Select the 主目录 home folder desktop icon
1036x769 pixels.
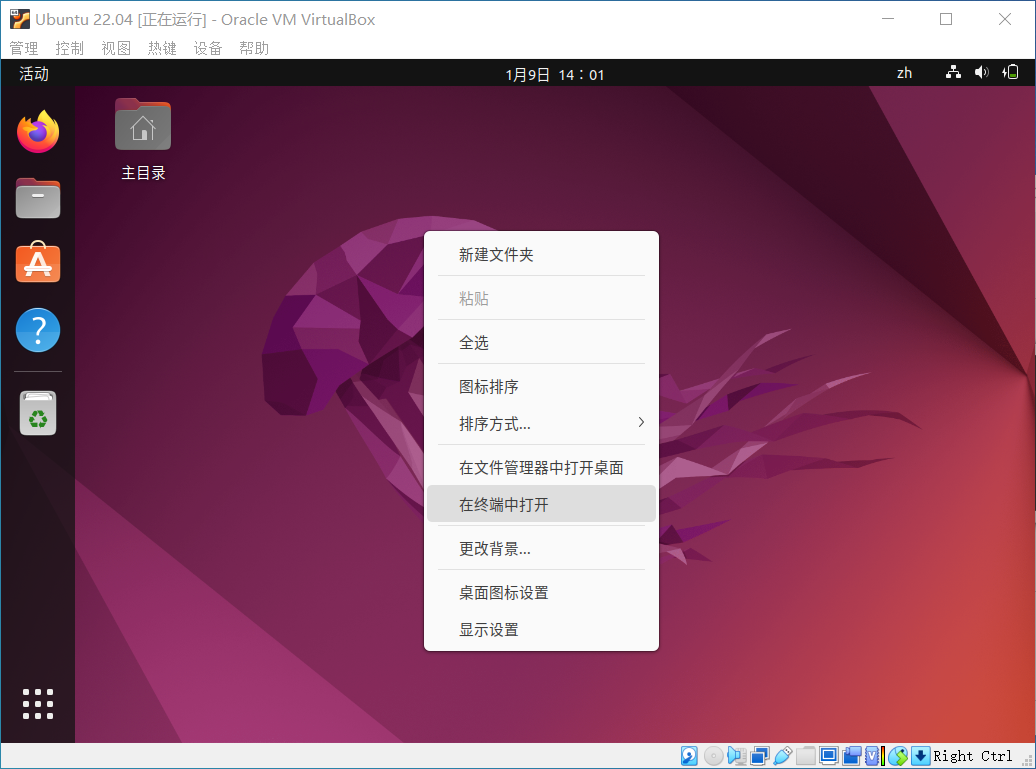143,140
